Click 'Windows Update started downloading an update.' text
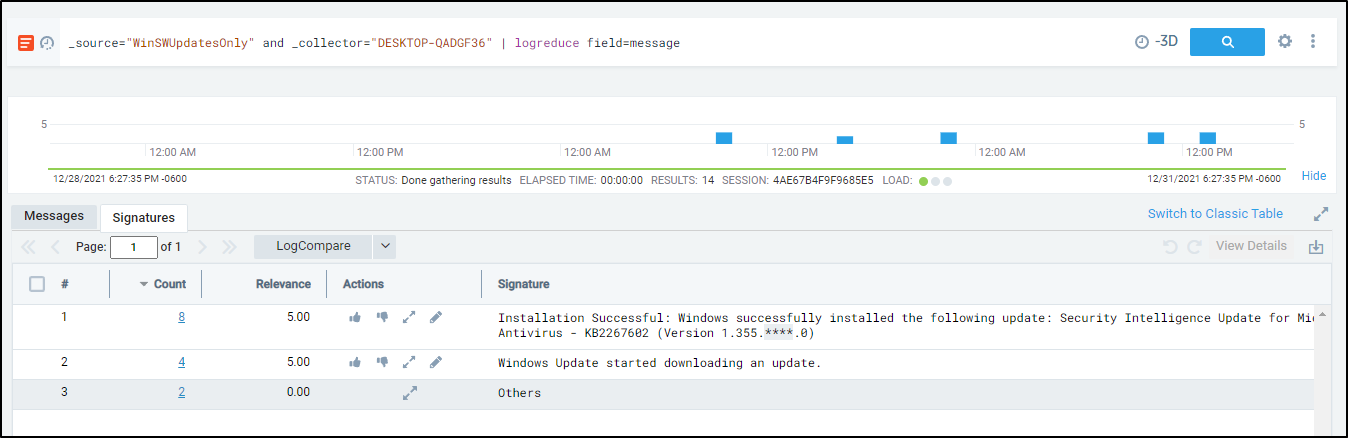This screenshot has width=1348, height=438. tap(659, 363)
